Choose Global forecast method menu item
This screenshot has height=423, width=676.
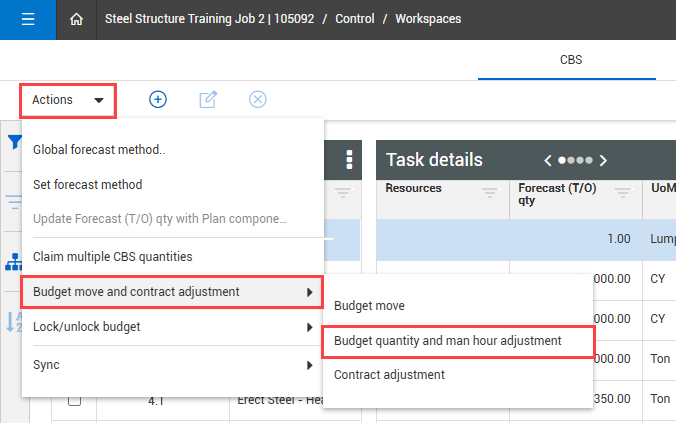(99, 150)
